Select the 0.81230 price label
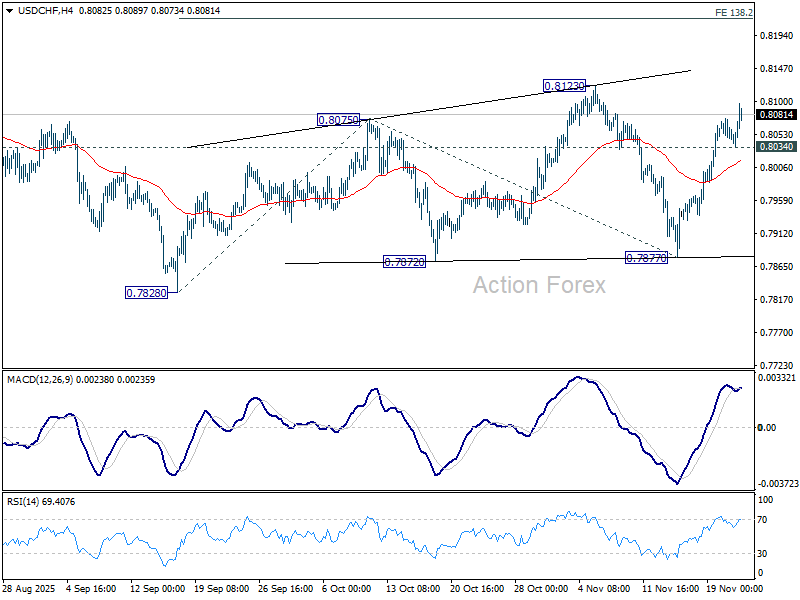 [564, 87]
